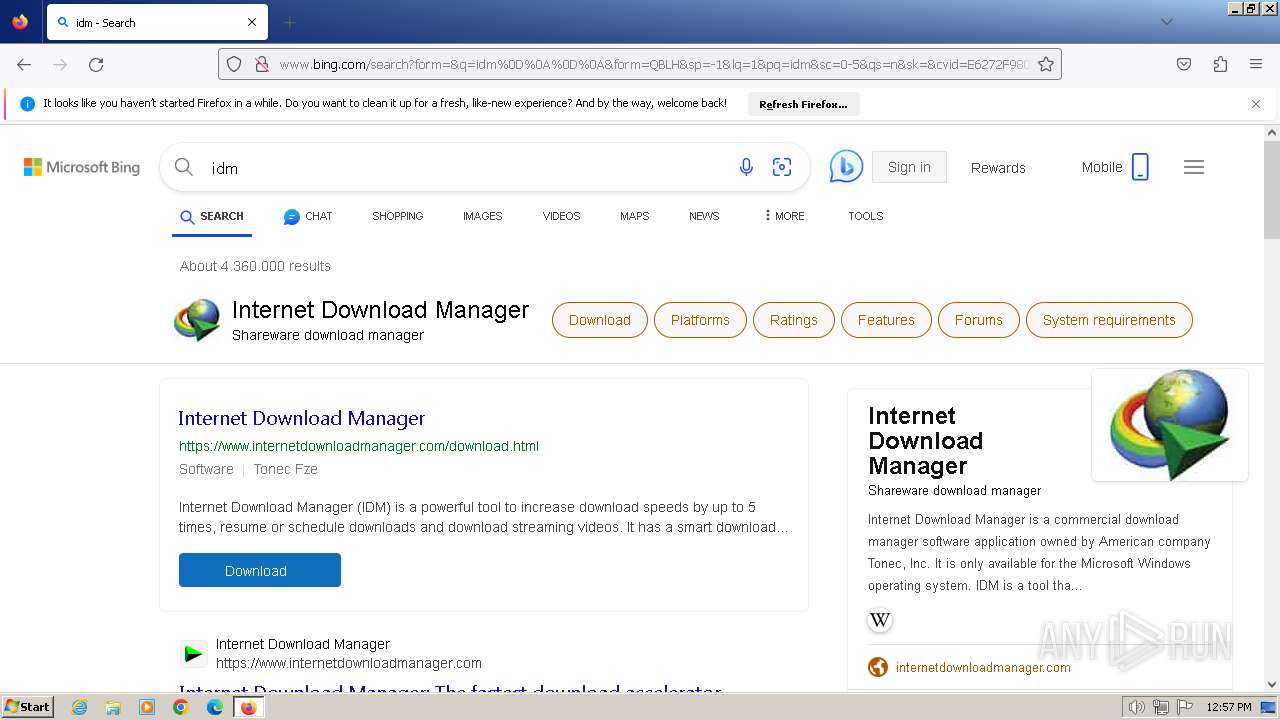The width and height of the screenshot is (1280, 720).
Task: Open the Wikipedia W icon
Action: pyautogui.click(x=880, y=620)
